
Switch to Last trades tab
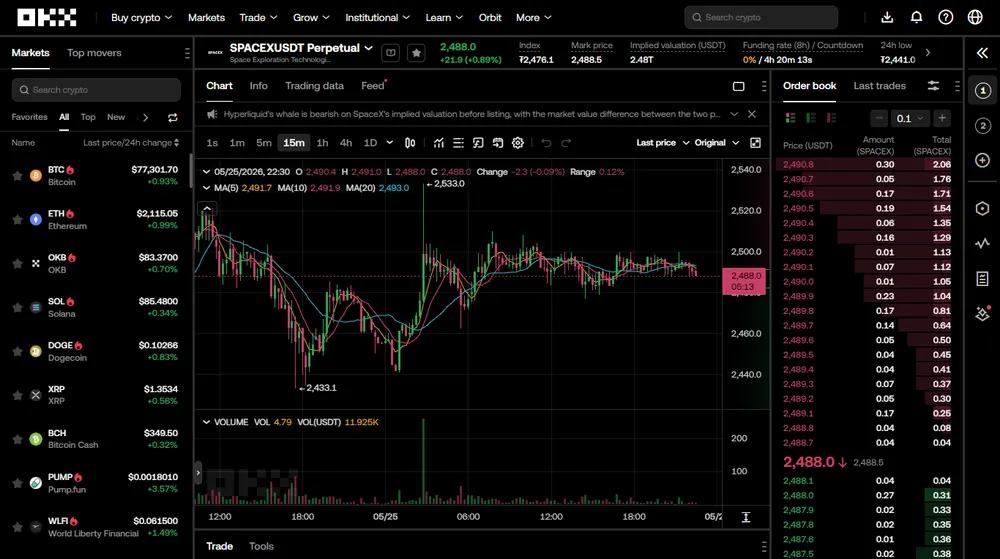coord(879,85)
